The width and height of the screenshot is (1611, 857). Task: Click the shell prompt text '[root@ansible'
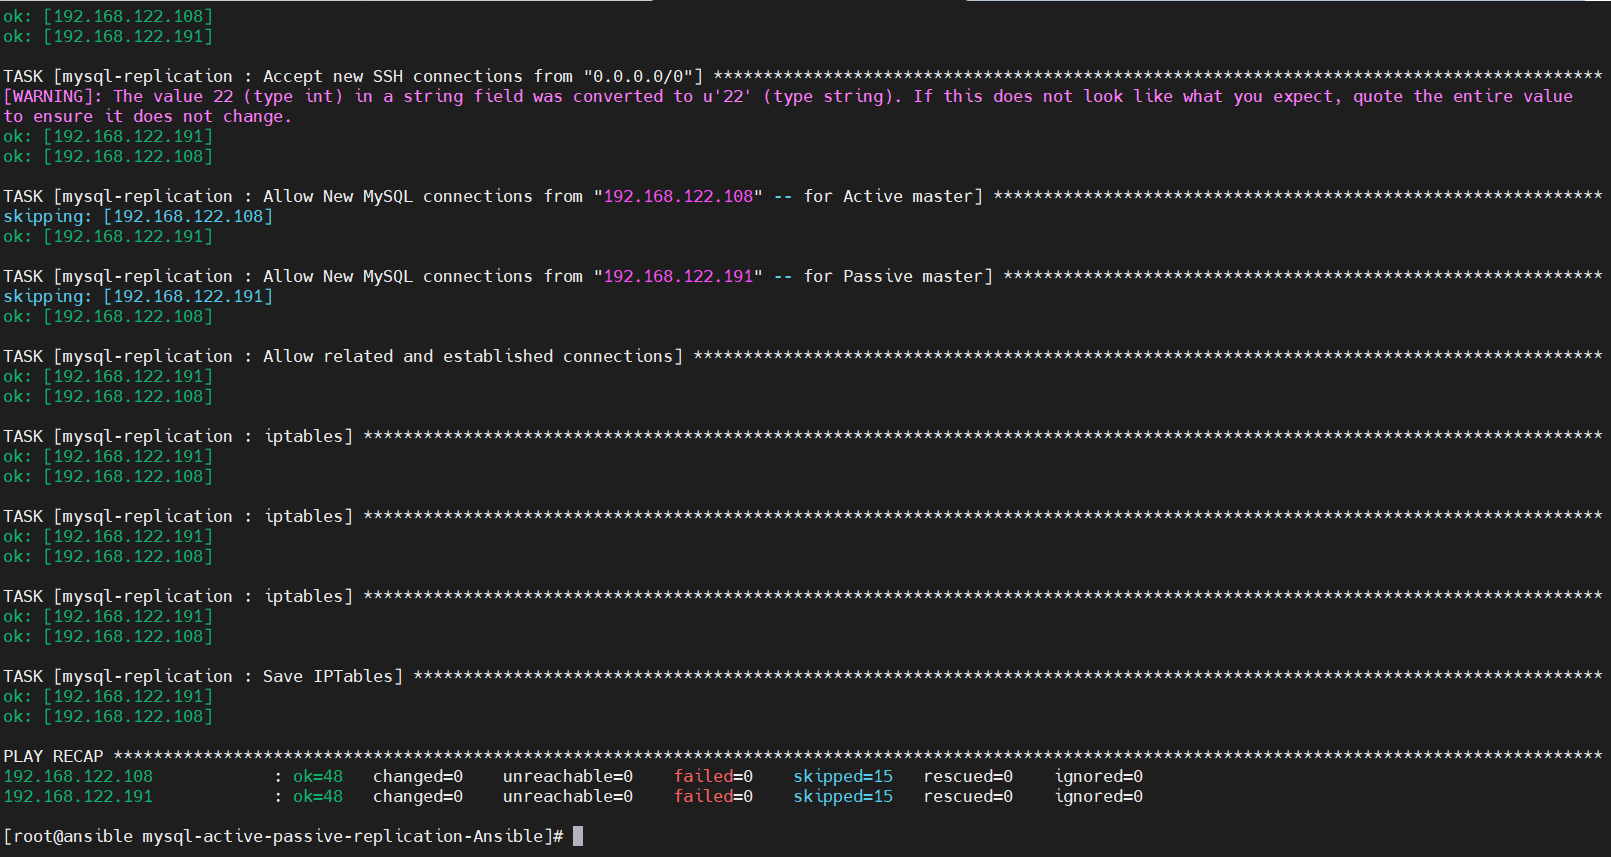pos(68,836)
